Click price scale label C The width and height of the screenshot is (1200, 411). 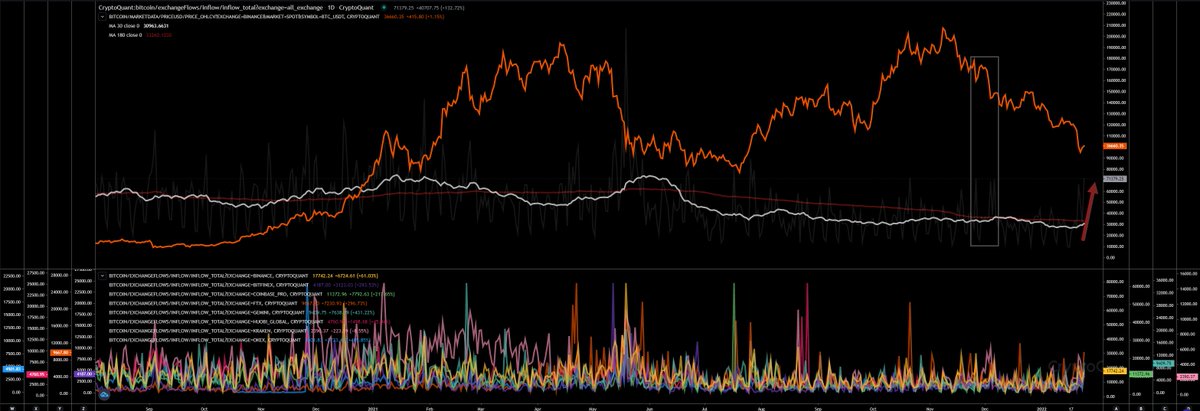coord(1165,408)
